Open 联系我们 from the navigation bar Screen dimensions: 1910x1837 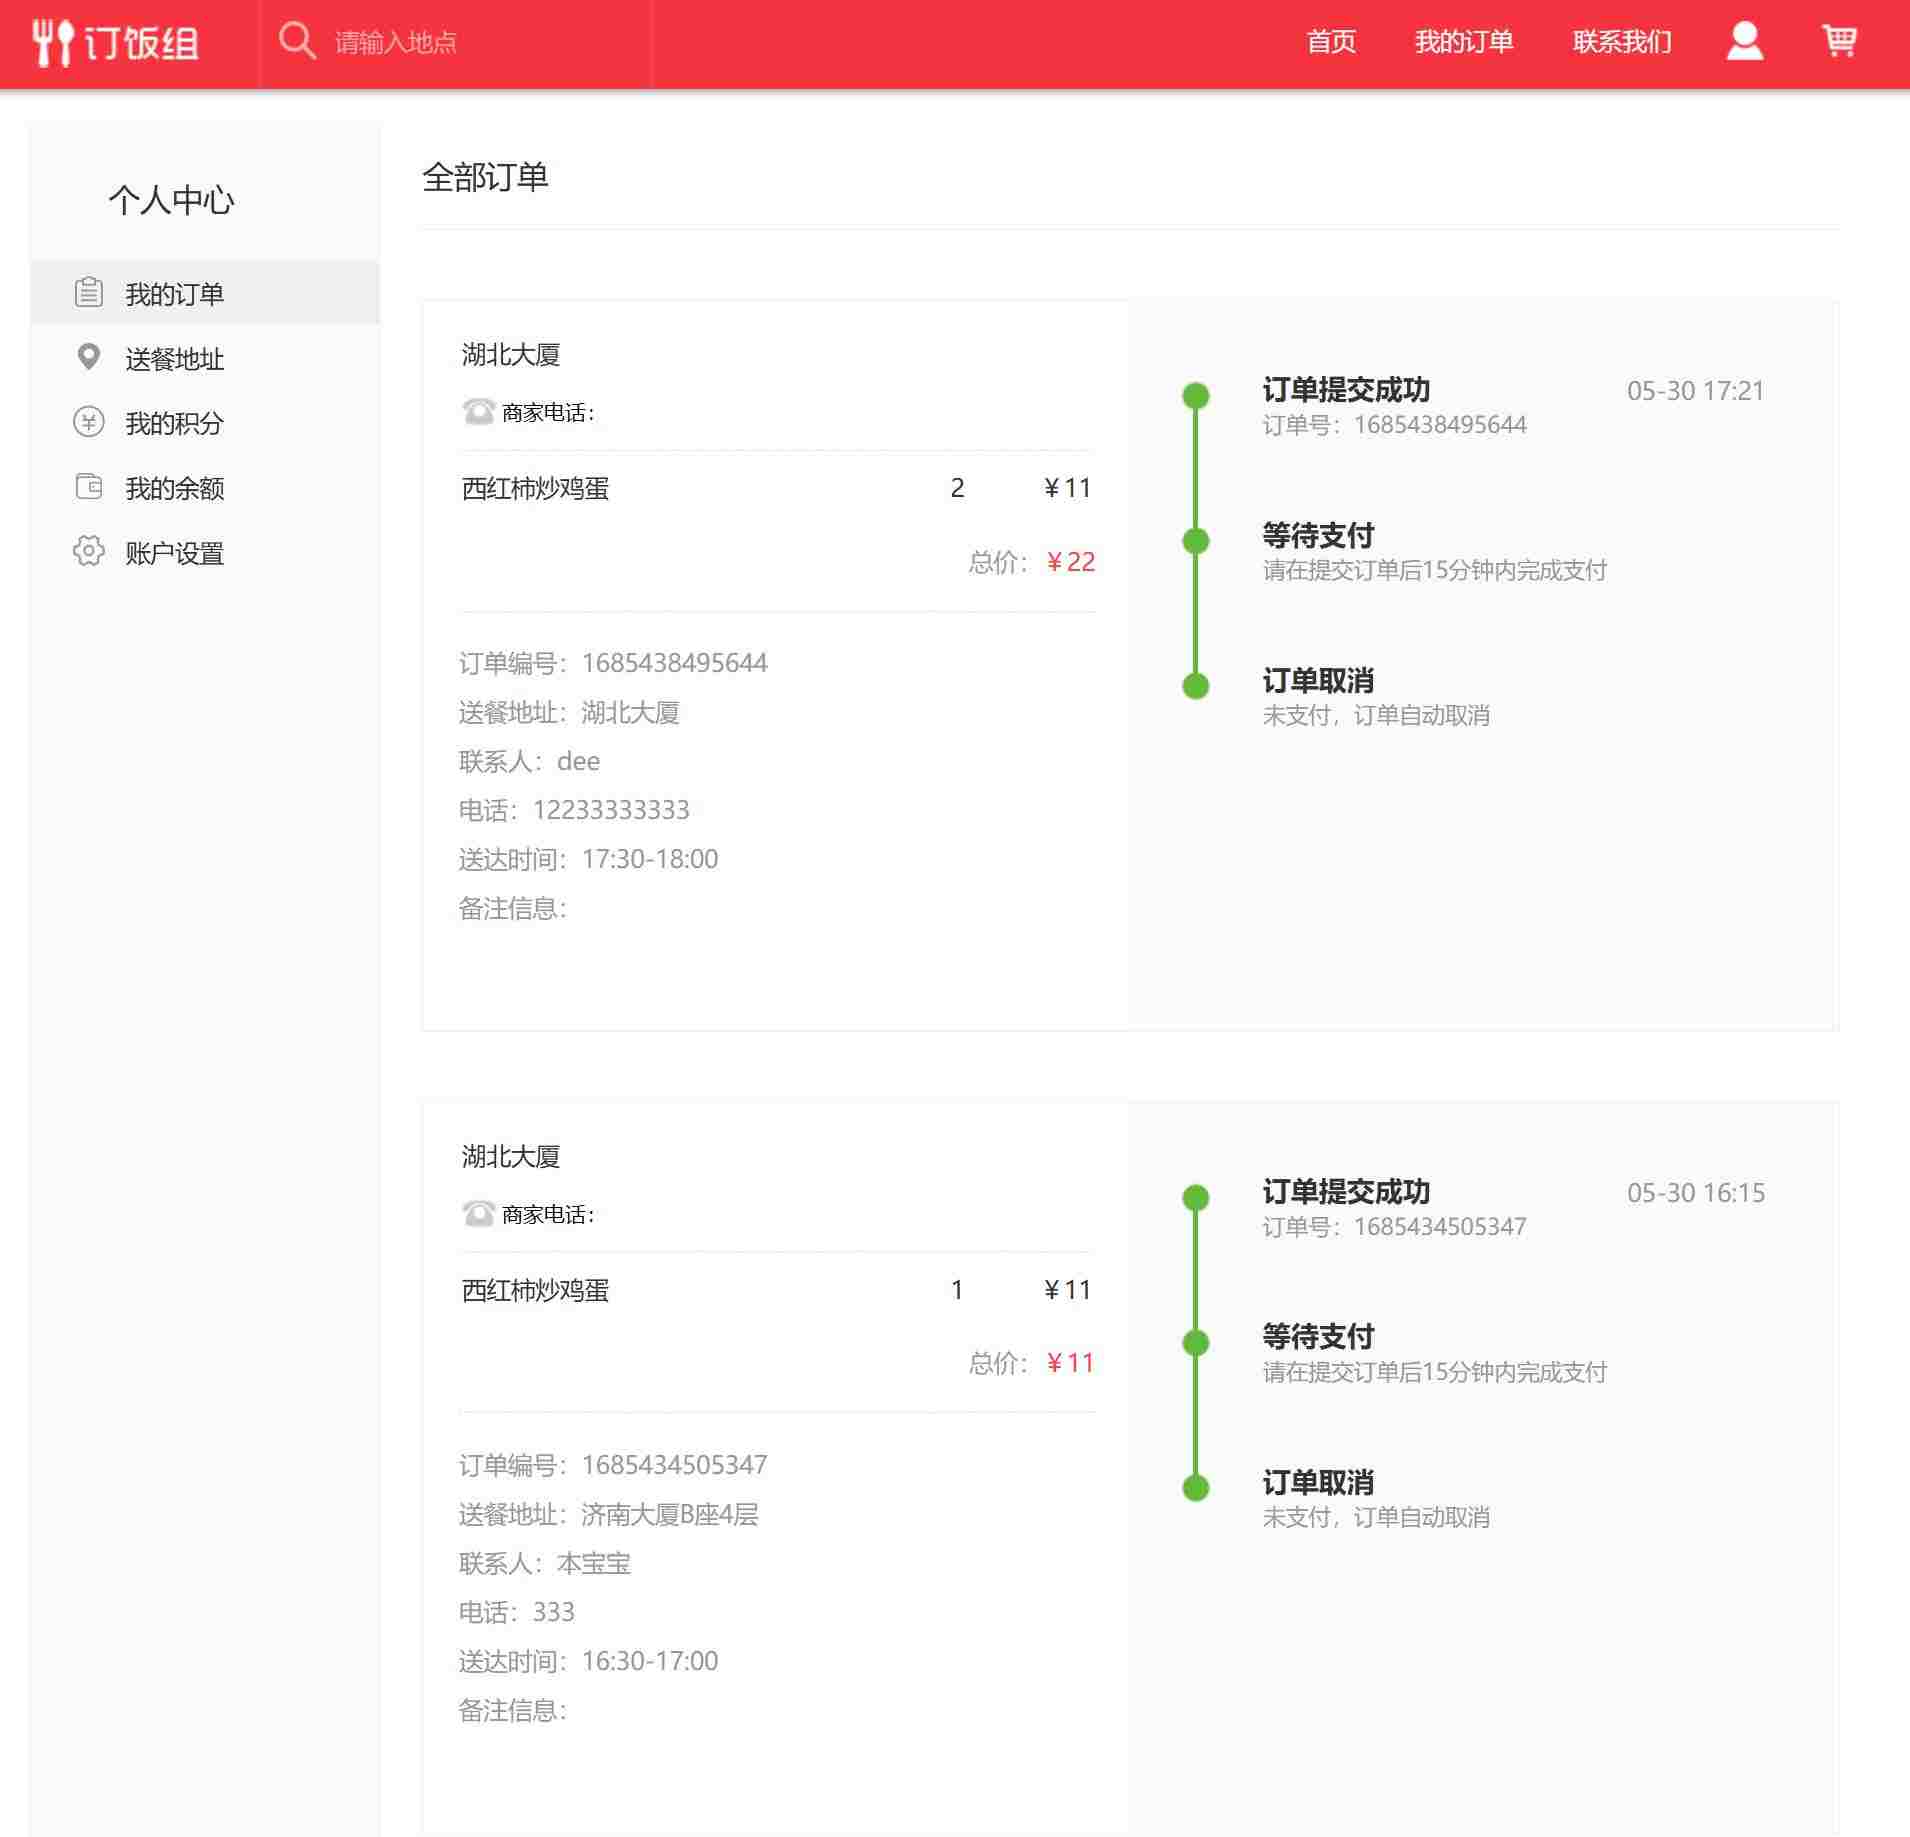pos(1620,42)
